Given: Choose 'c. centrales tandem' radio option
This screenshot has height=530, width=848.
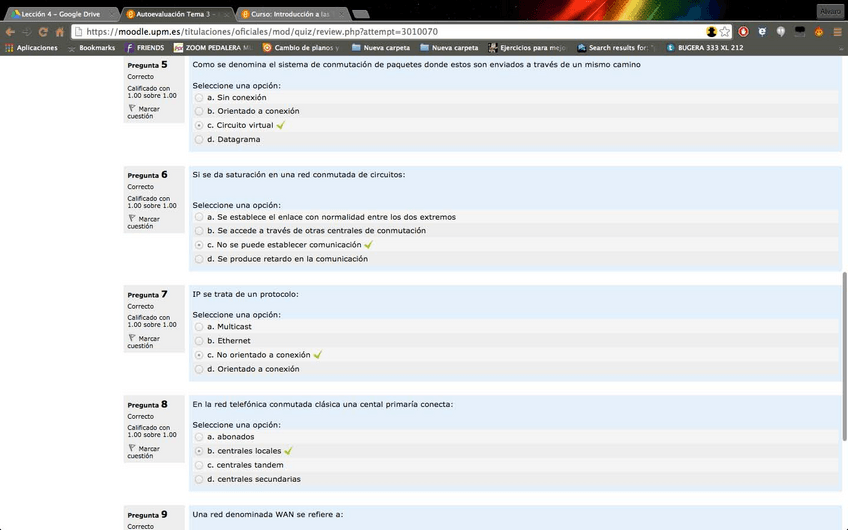Looking at the screenshot, I should (199, 465).
